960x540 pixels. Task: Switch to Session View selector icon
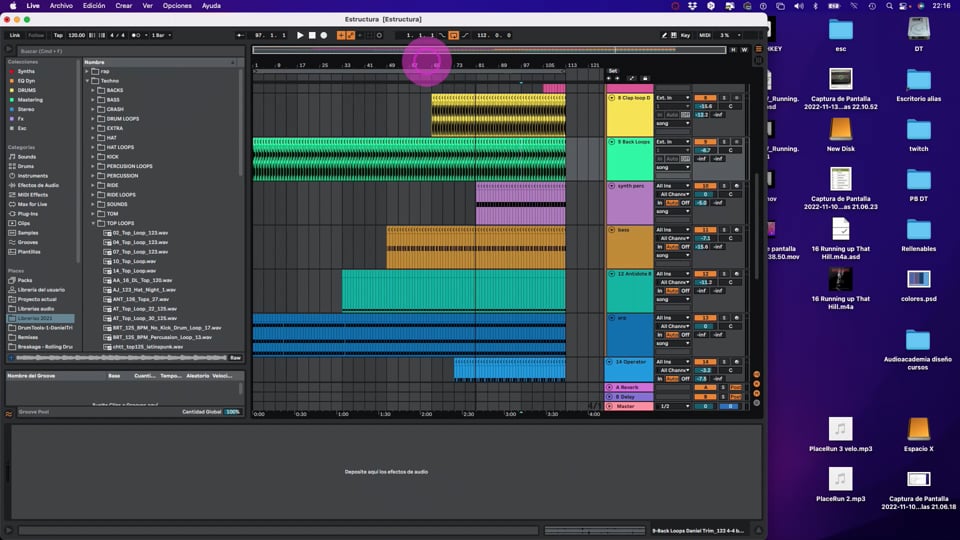click(759, 60)
